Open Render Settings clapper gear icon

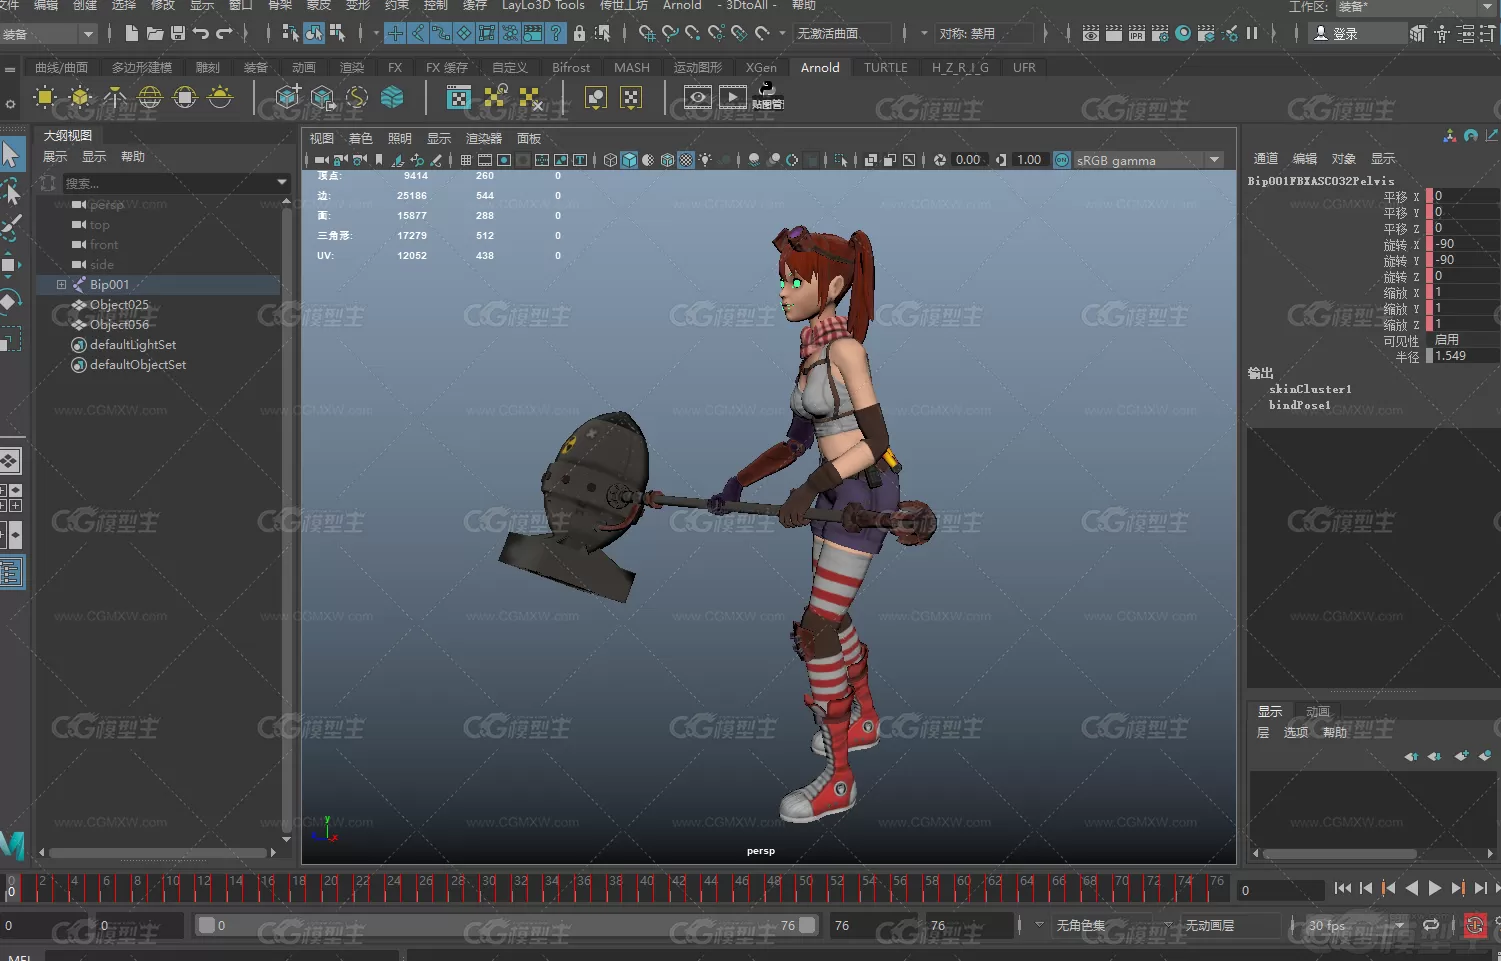pyautogui.click(x=1160, y=33)
